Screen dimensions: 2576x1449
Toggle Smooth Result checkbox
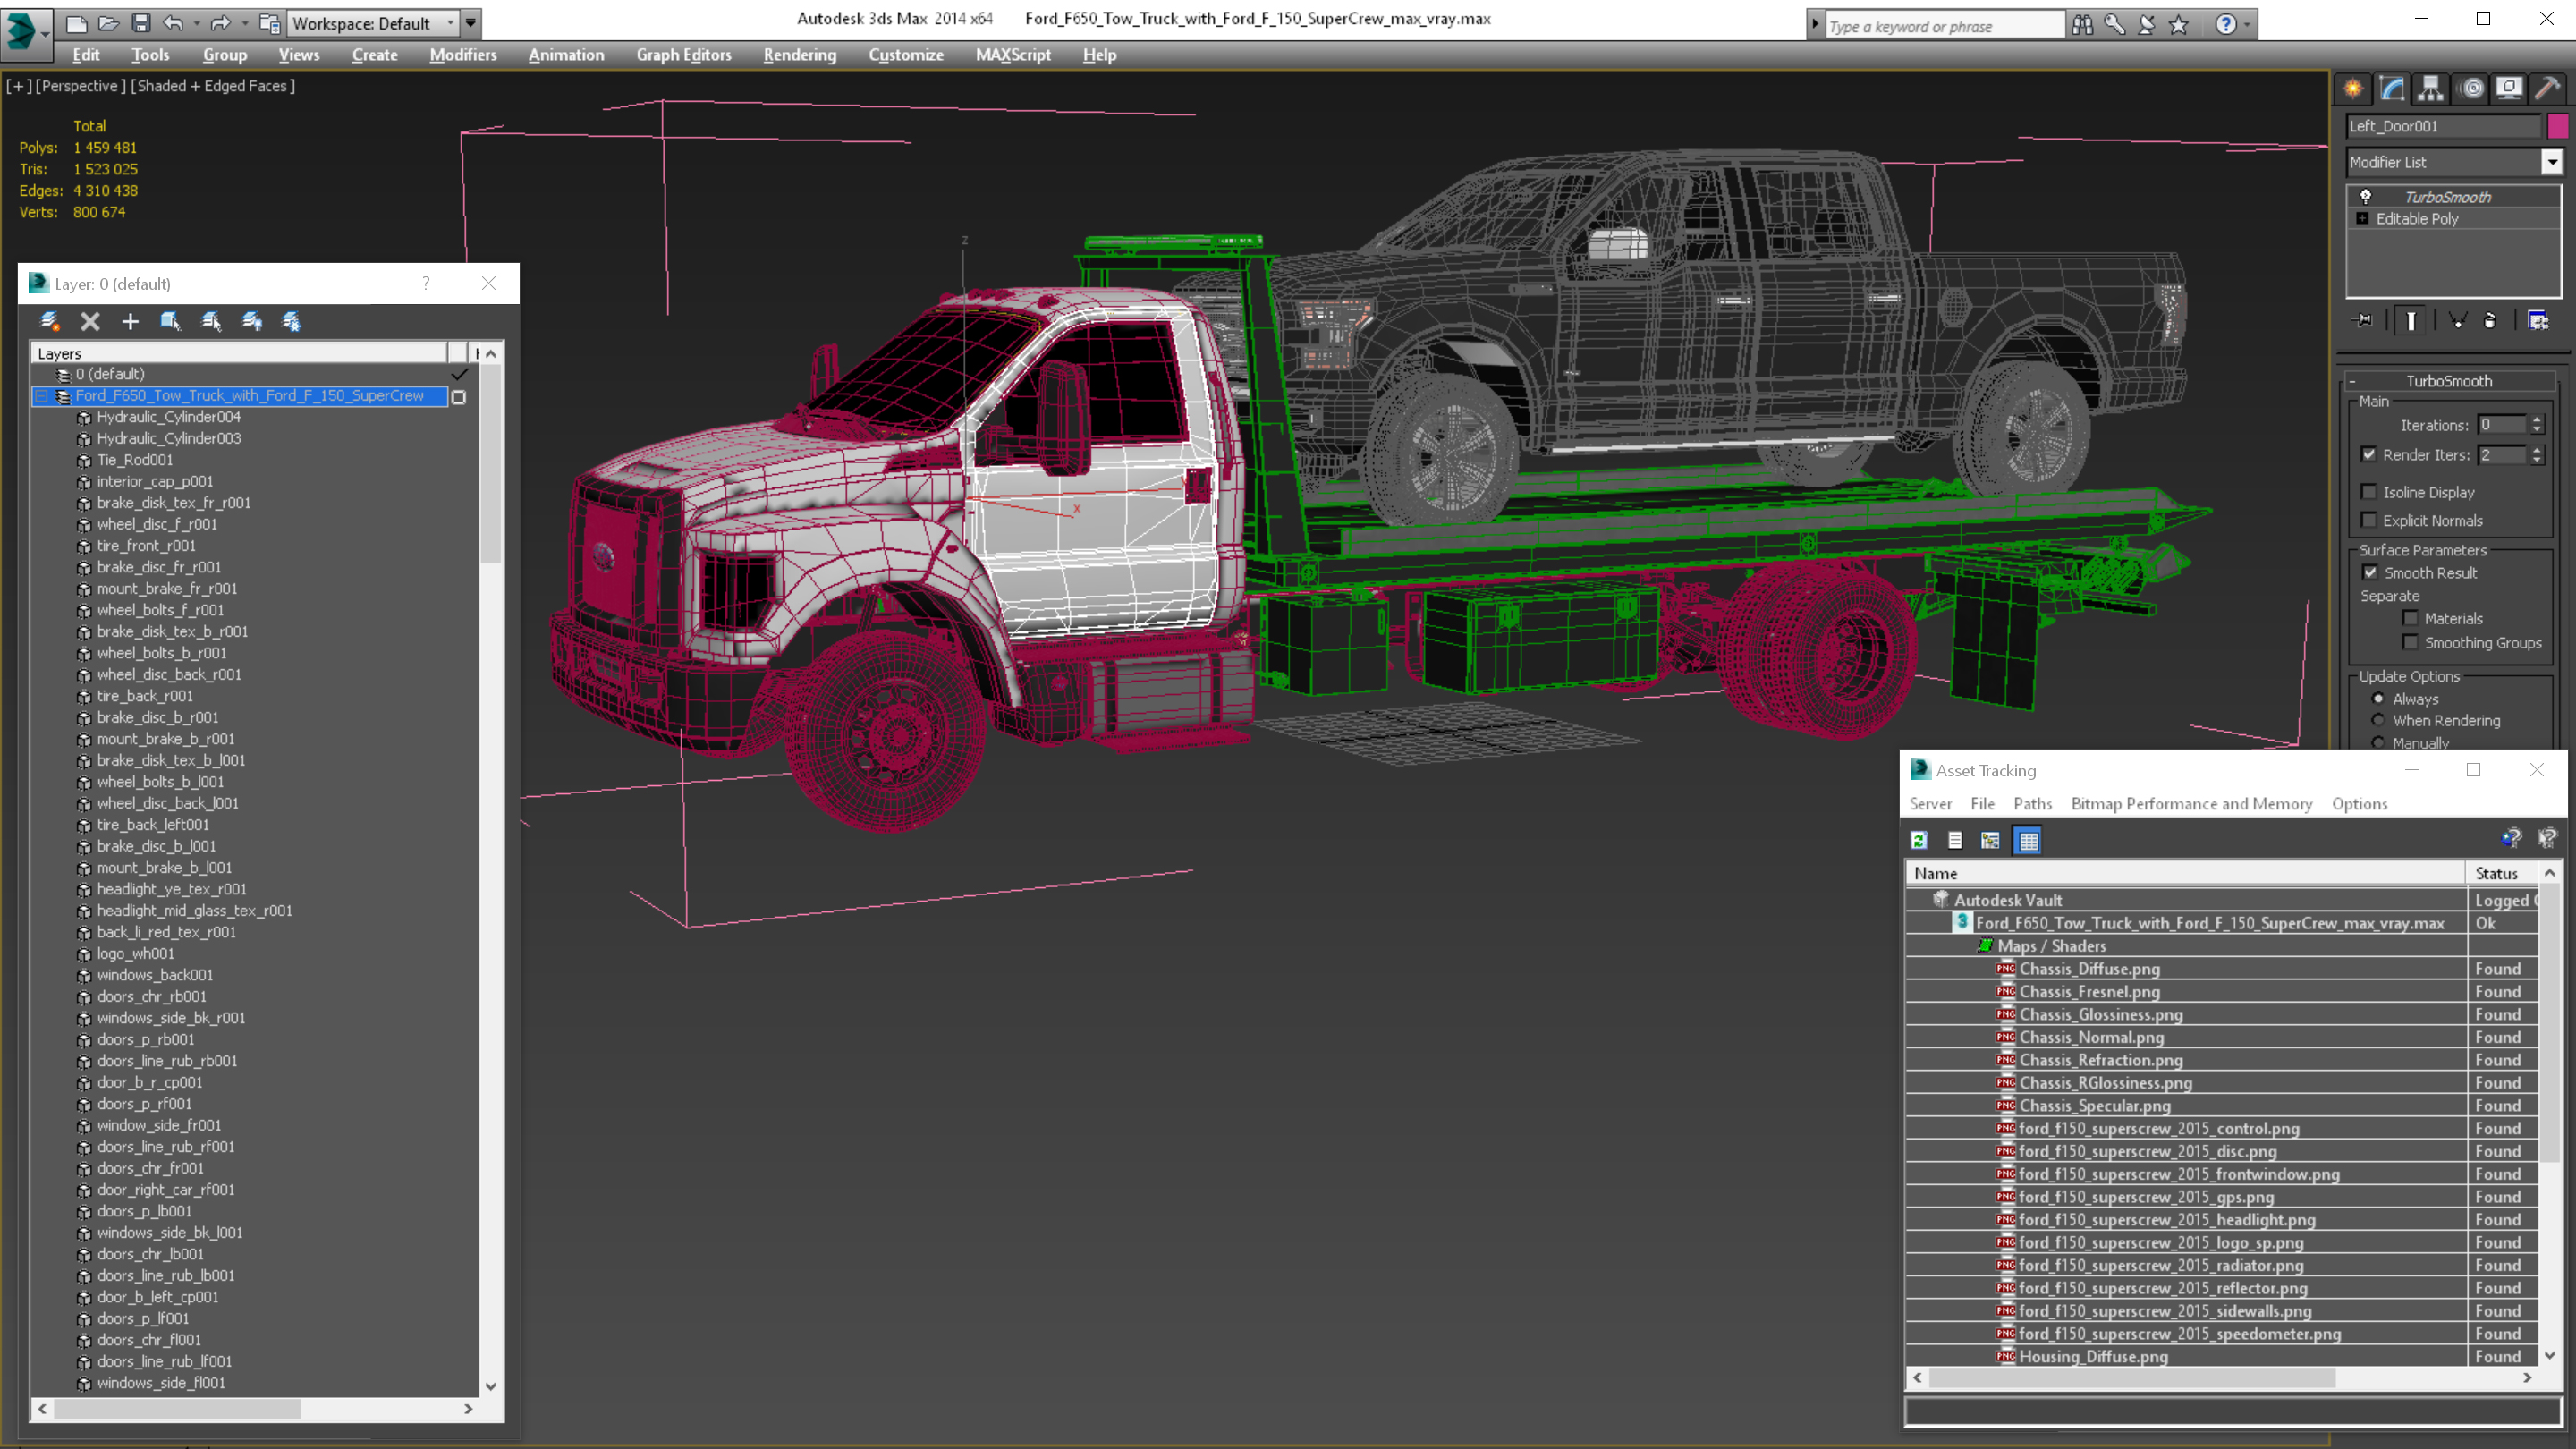coord(2370,572)
